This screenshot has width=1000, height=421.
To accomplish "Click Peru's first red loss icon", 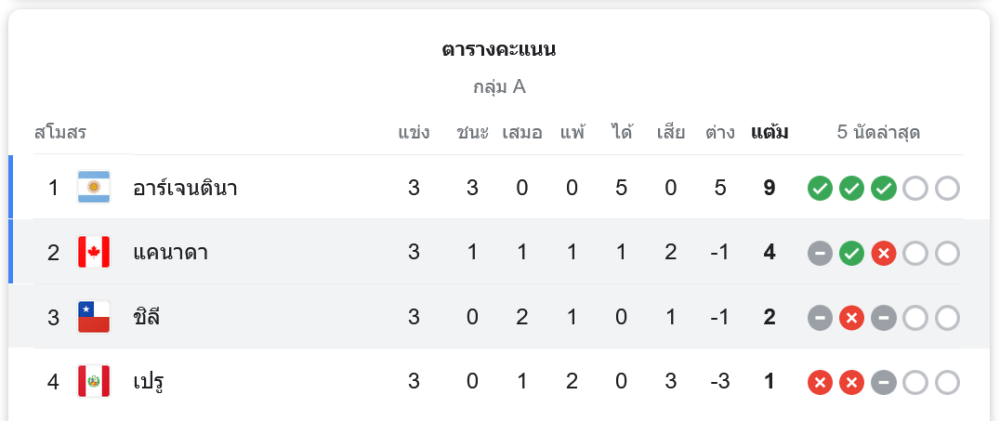I will [x=820, y=382].
